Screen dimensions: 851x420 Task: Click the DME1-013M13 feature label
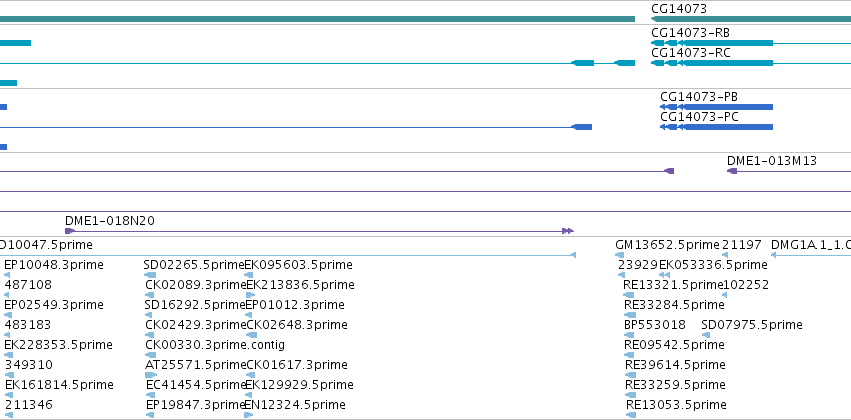pos(772,161)
